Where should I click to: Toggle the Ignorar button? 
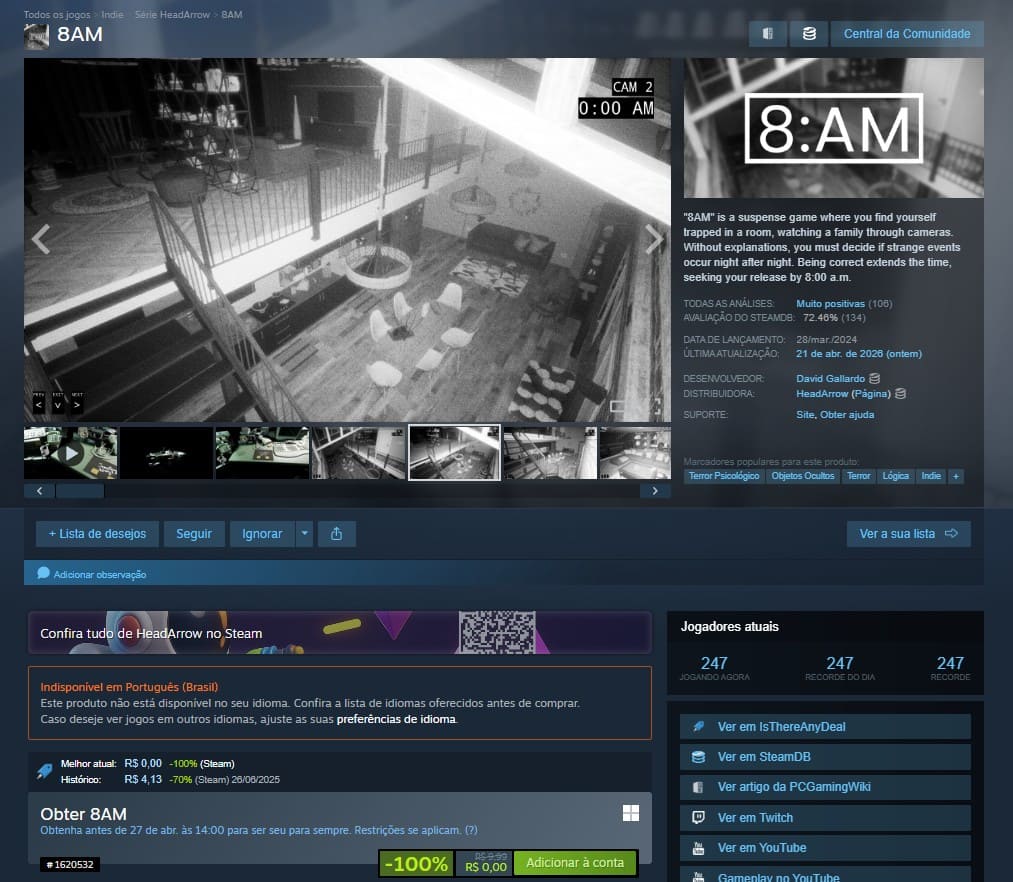coord(262,534)
